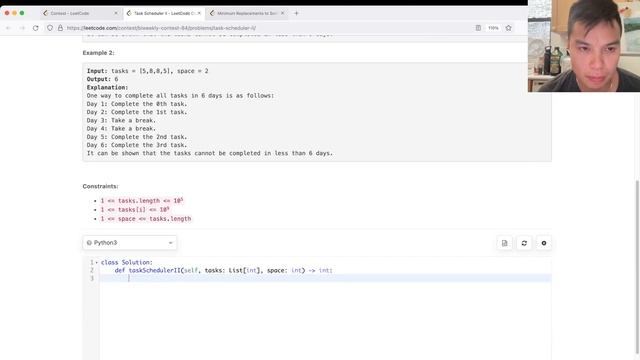The image size is (640, 360).
Task: Click constraint '1 <= tasks[i] <= 10^9'
Action: pyautogui.click(x=135, y=209)
